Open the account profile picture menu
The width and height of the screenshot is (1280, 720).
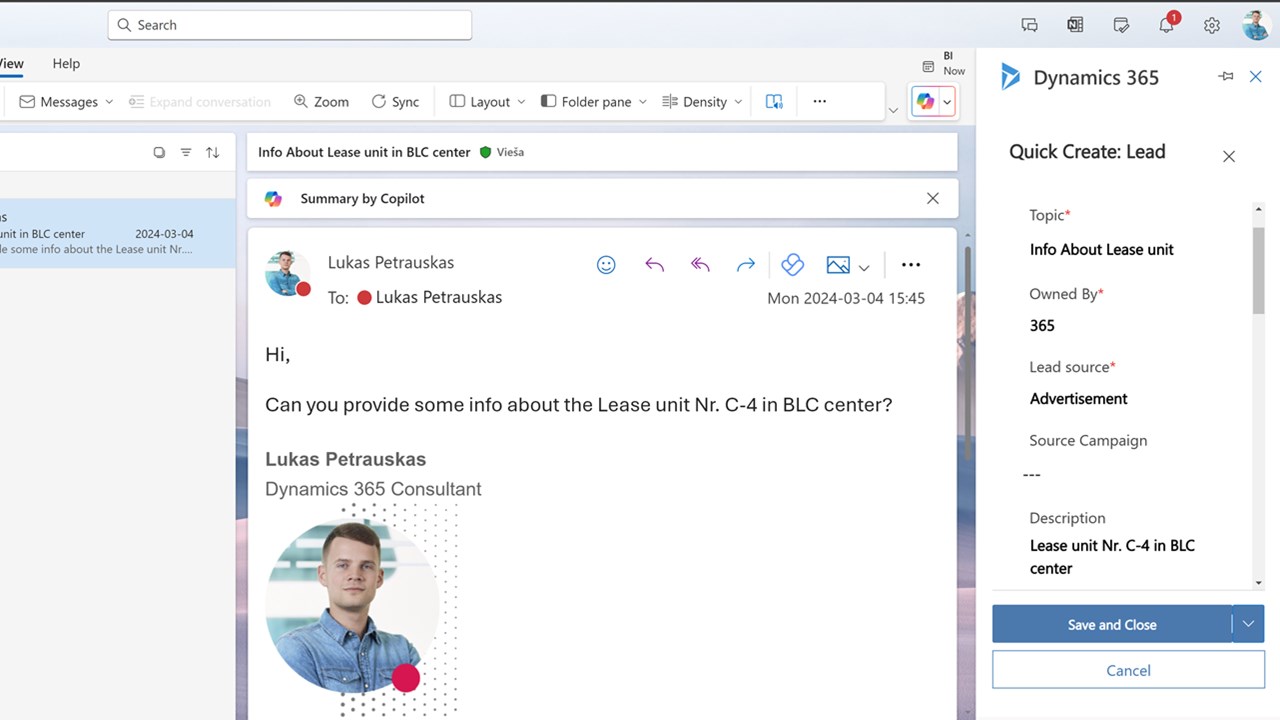pos(1257,25)
